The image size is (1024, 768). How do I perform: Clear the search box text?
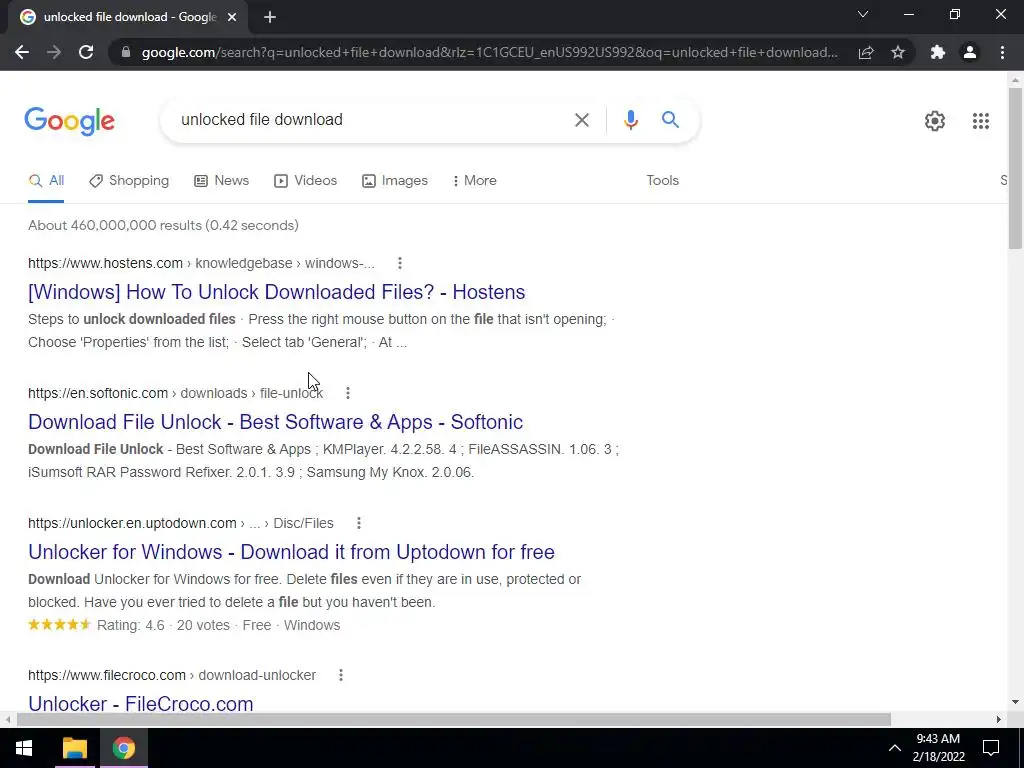(x=581, y=120)
